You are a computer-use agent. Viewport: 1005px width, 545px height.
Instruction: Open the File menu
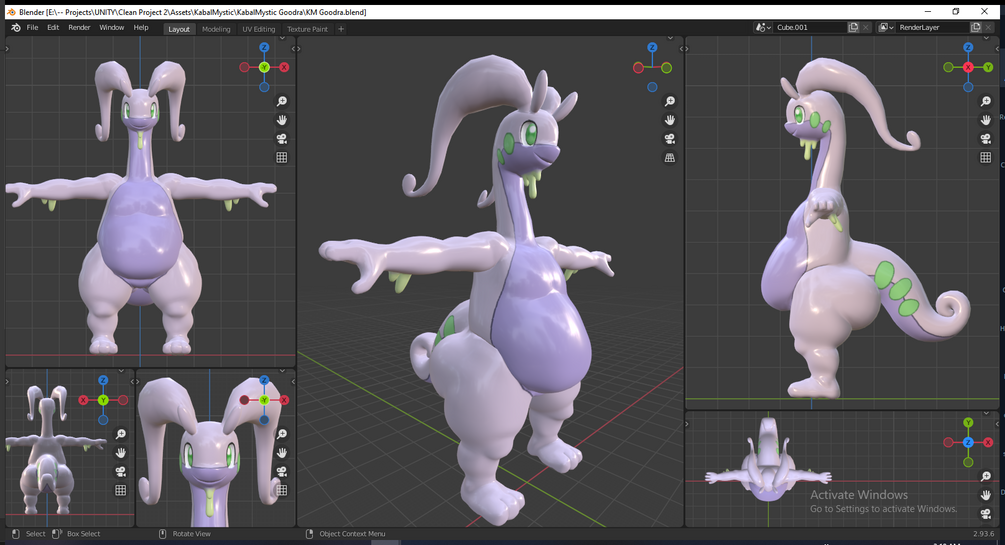32,28
